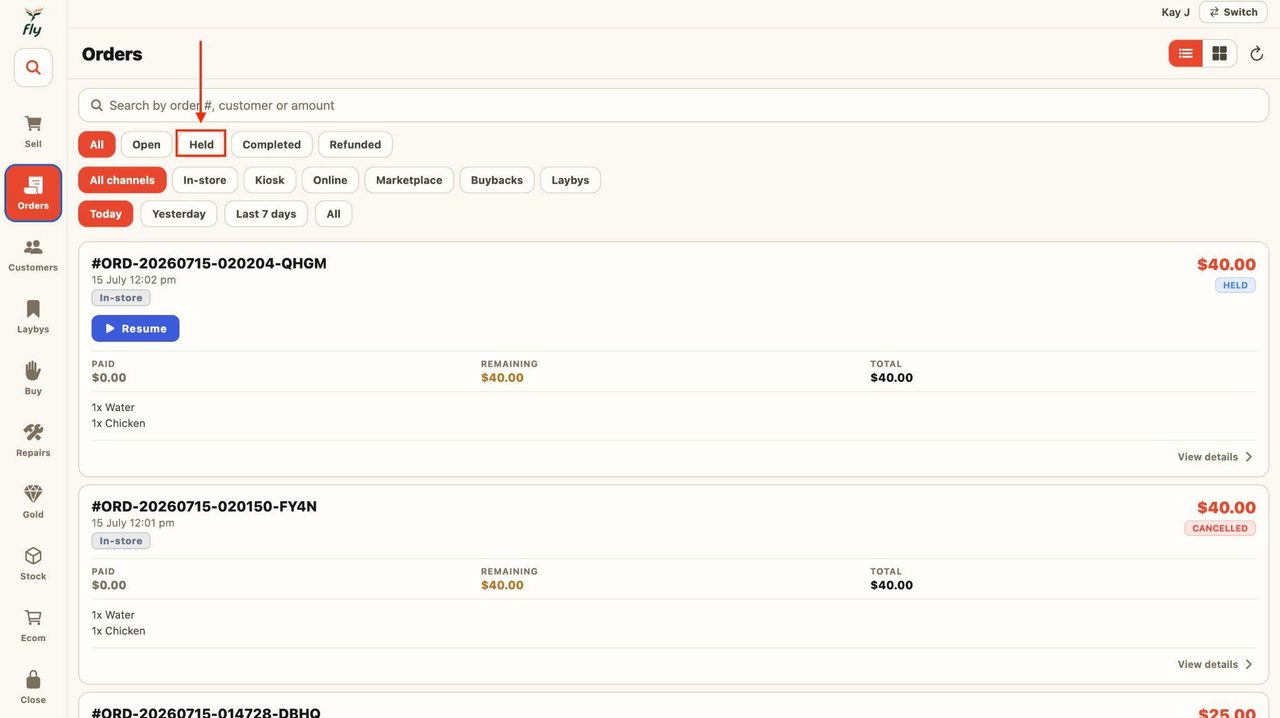Select the Yesterday date filter

(x=179, y=214)
